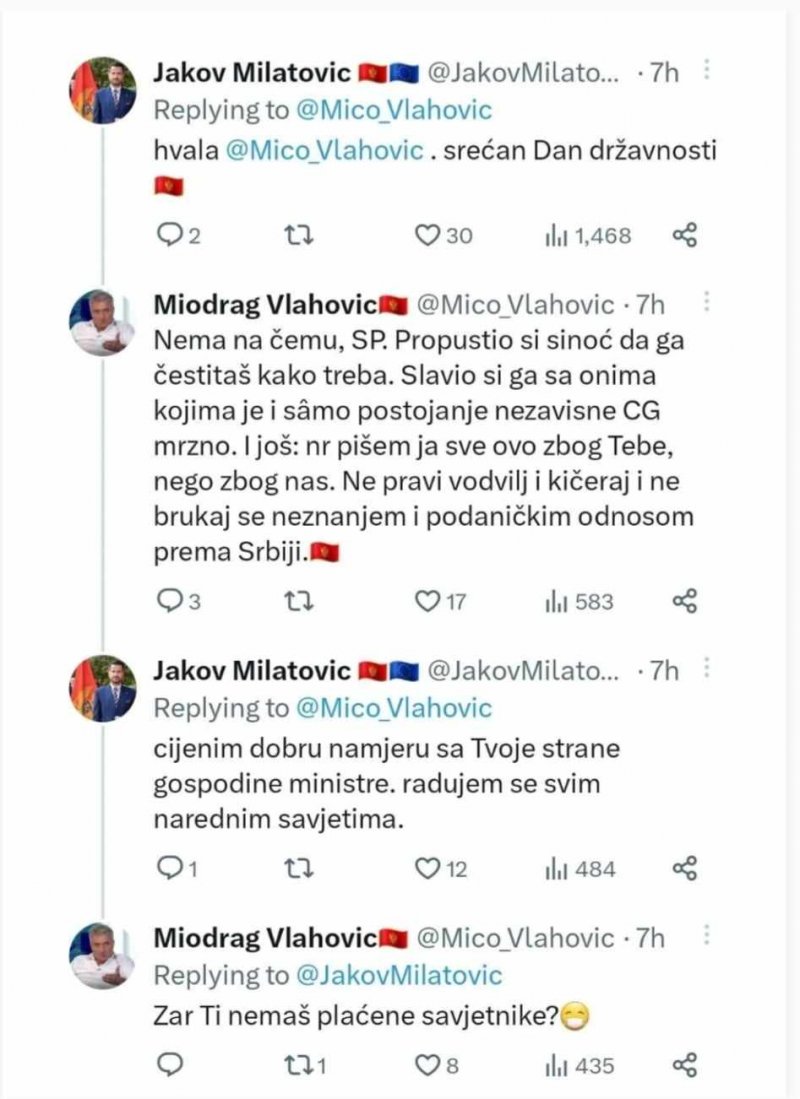Image resolution: width=800 pixels, height=1099 pixels.
Task: View analytics showing 583 views
Action: pos(579,601)
